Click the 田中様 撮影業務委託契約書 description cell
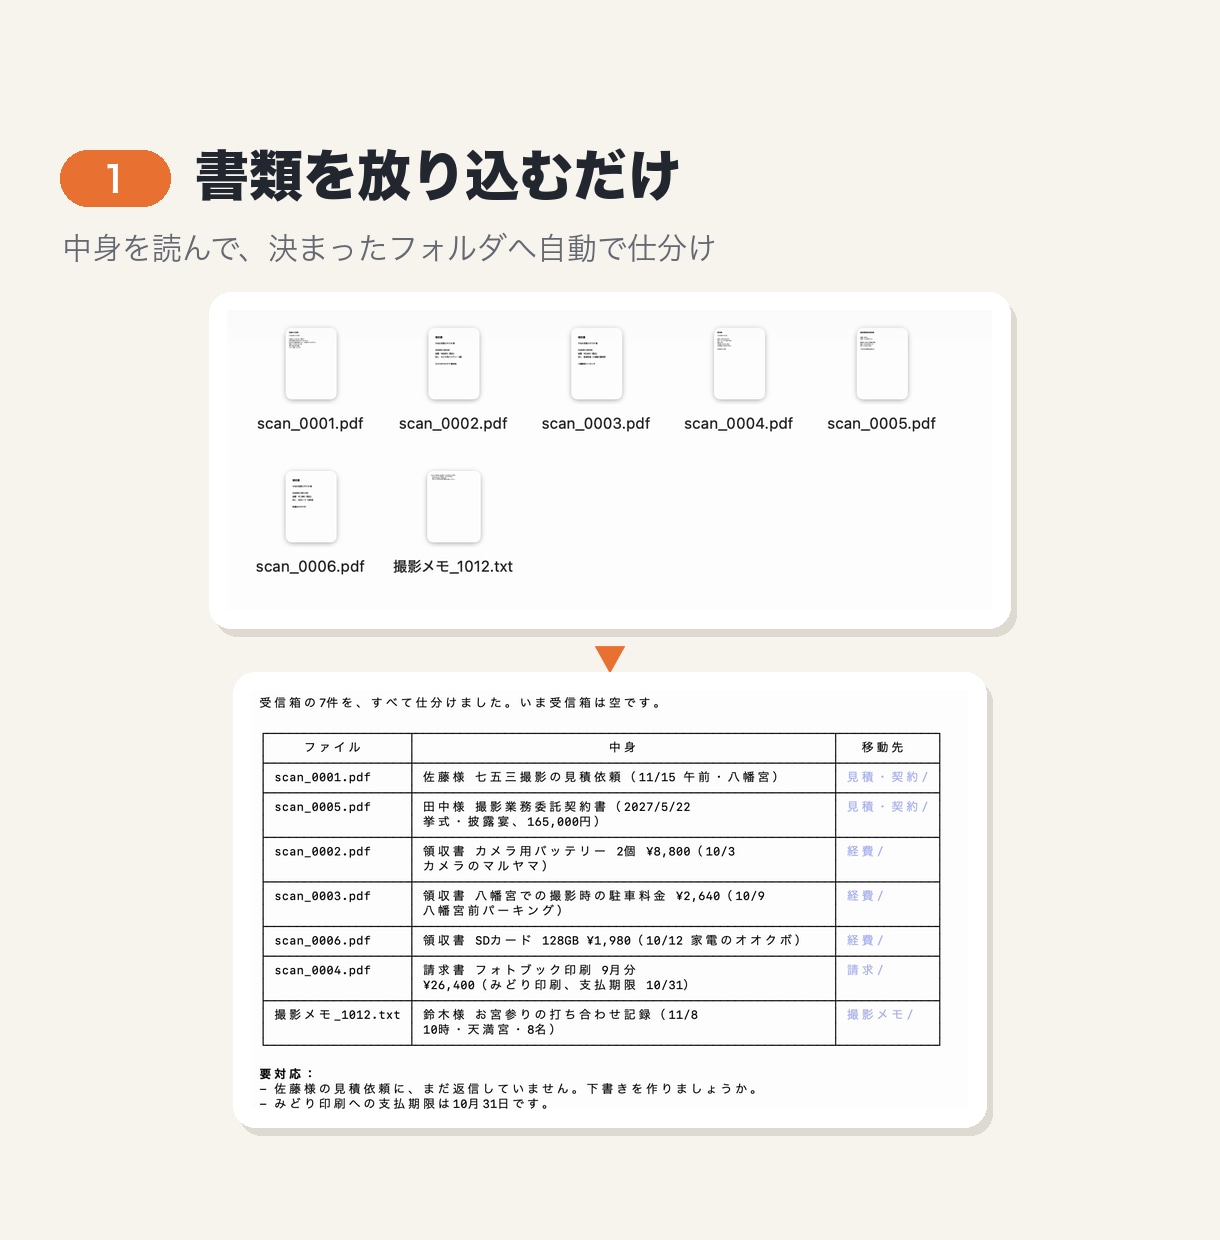 pyautogui.click(x=623, y=814)
